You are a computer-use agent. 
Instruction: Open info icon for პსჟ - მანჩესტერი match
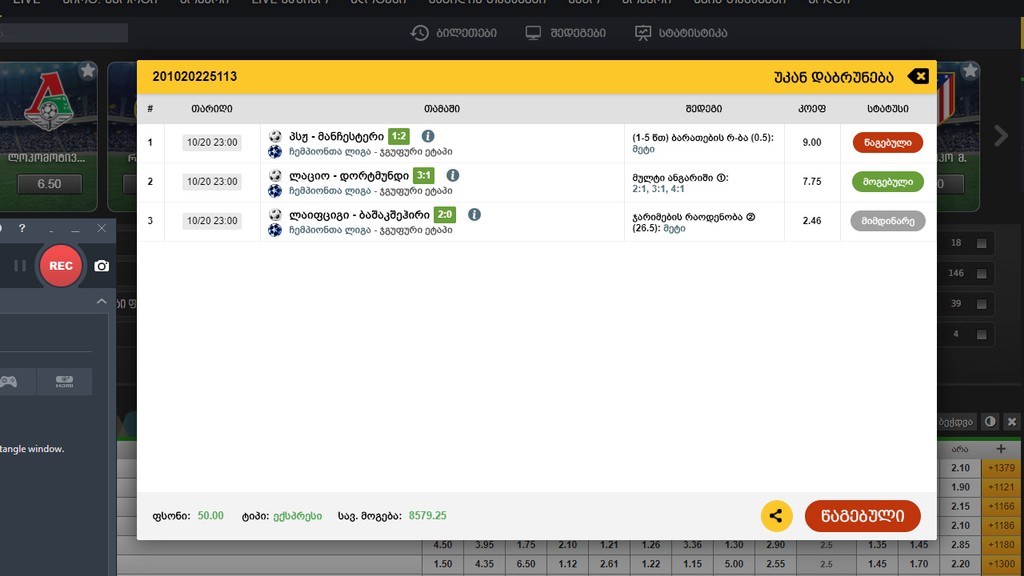click(x=428, y=136)
